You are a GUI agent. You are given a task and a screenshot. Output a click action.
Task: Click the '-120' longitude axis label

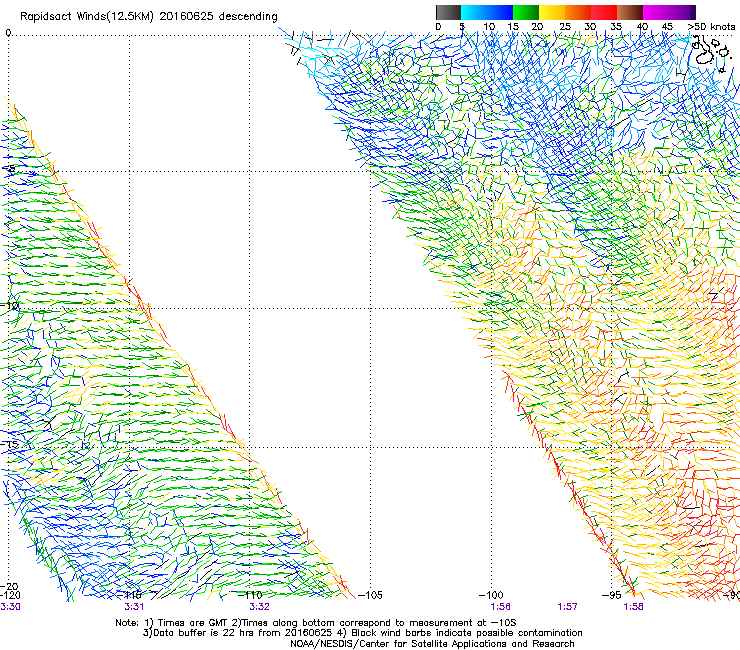[10, 595]
